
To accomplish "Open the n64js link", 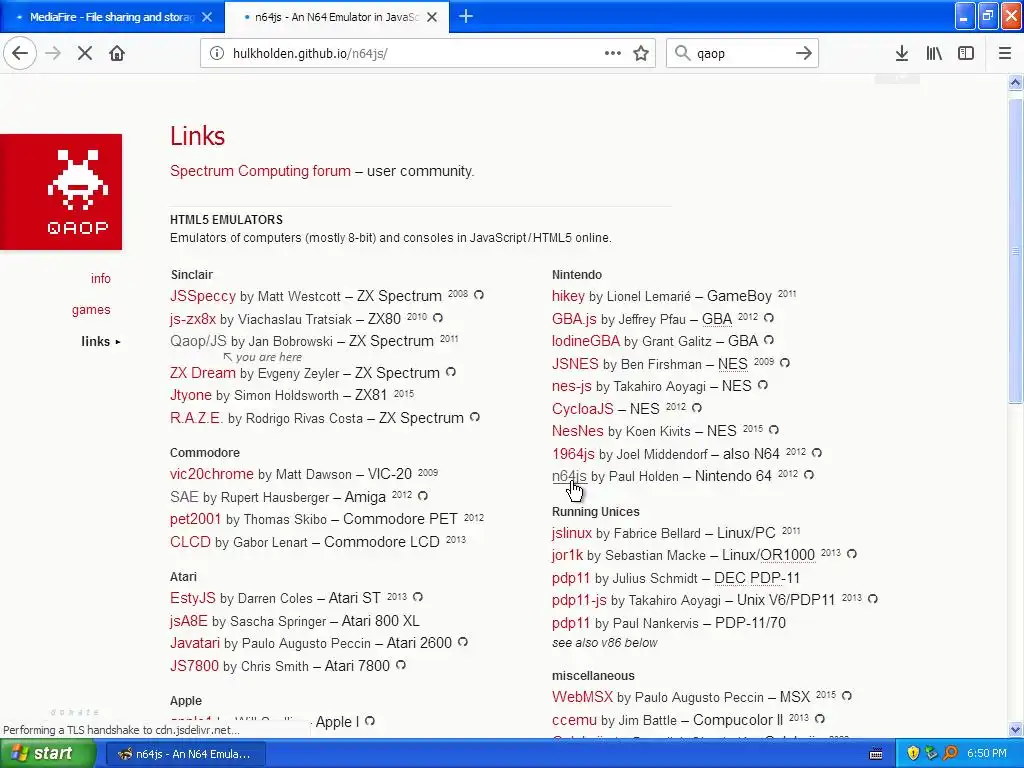I will coord(569,476).
